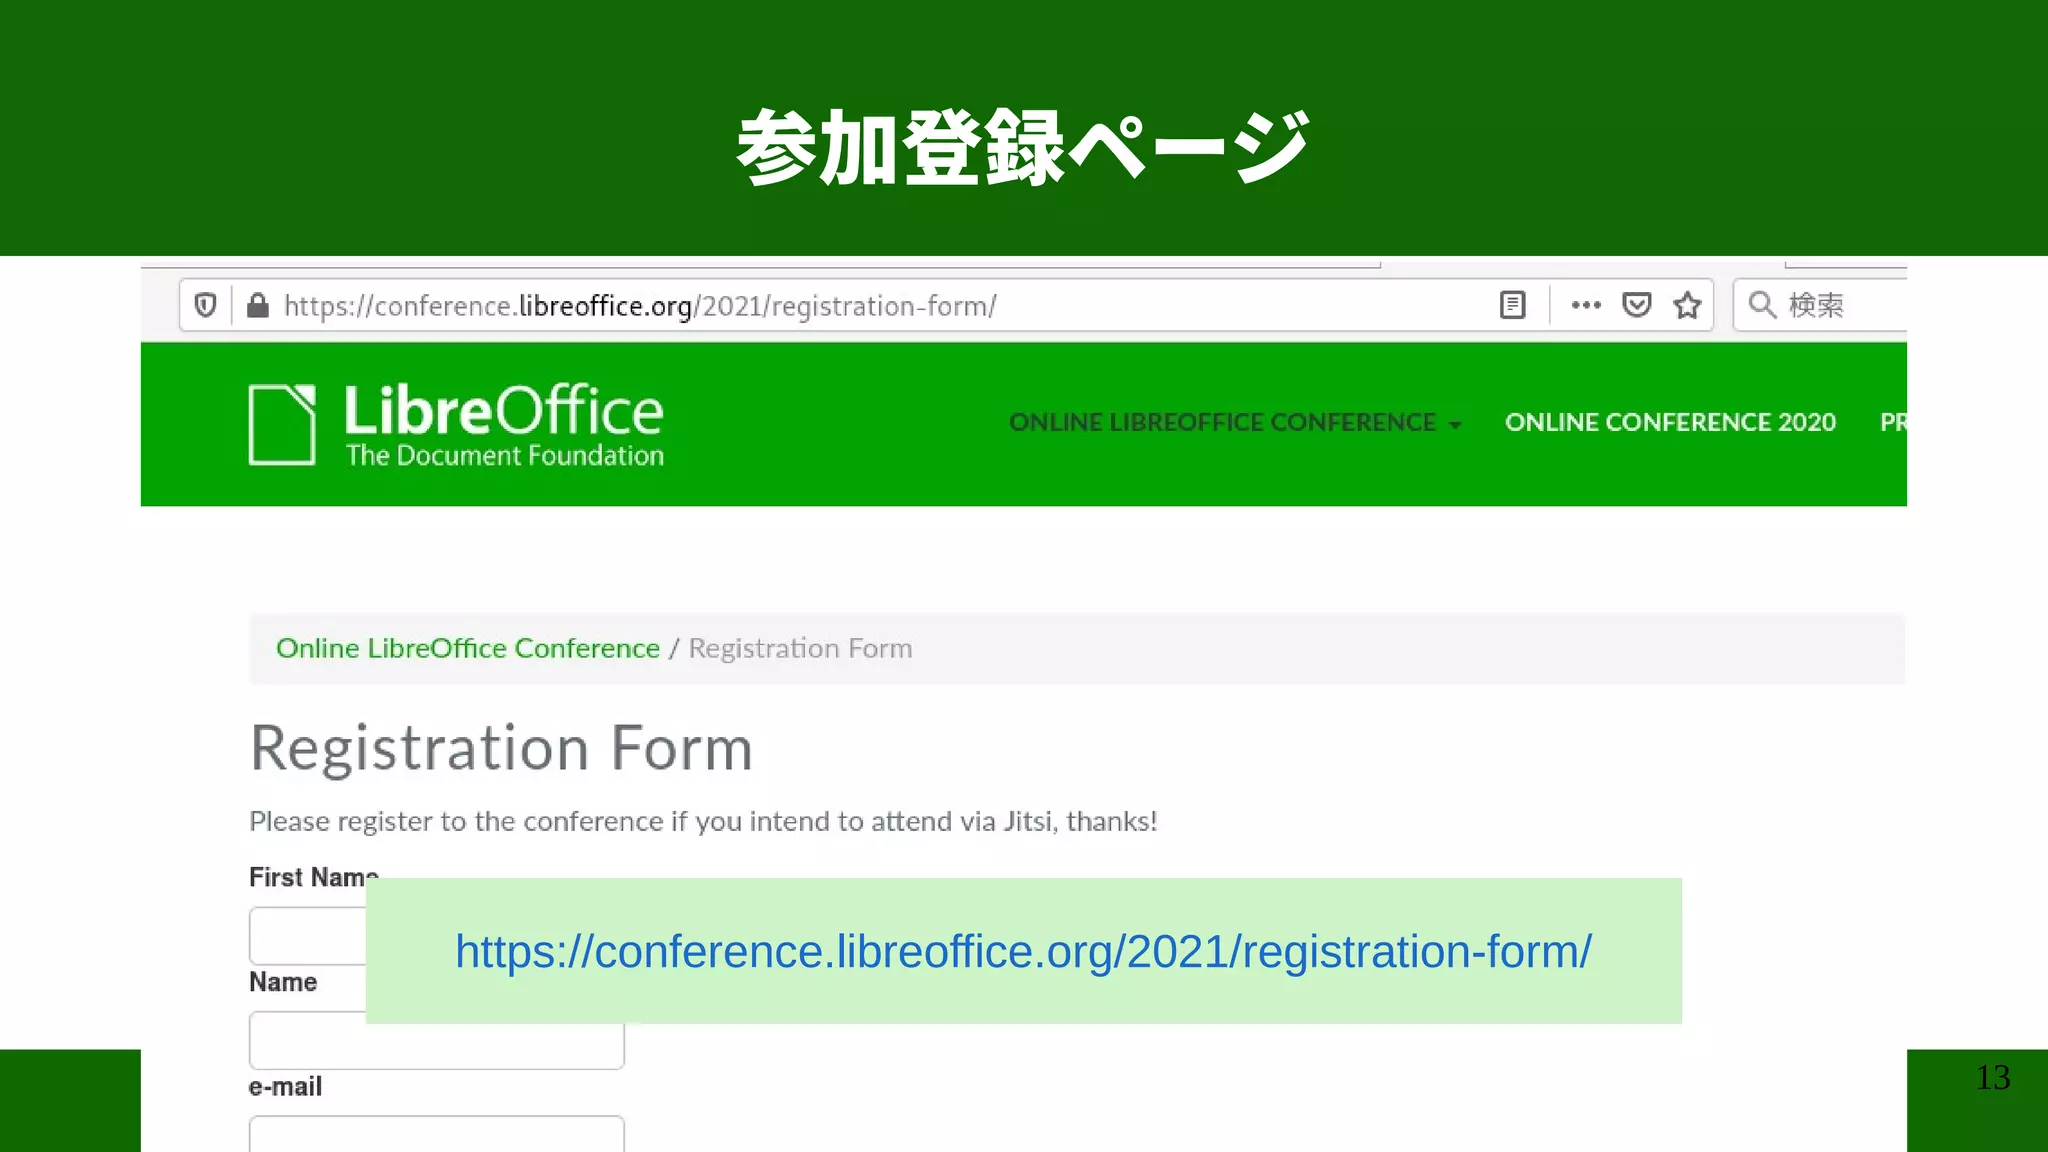
Task: Click the tracking protection shield icon
Action: click(x=205, y=305)
